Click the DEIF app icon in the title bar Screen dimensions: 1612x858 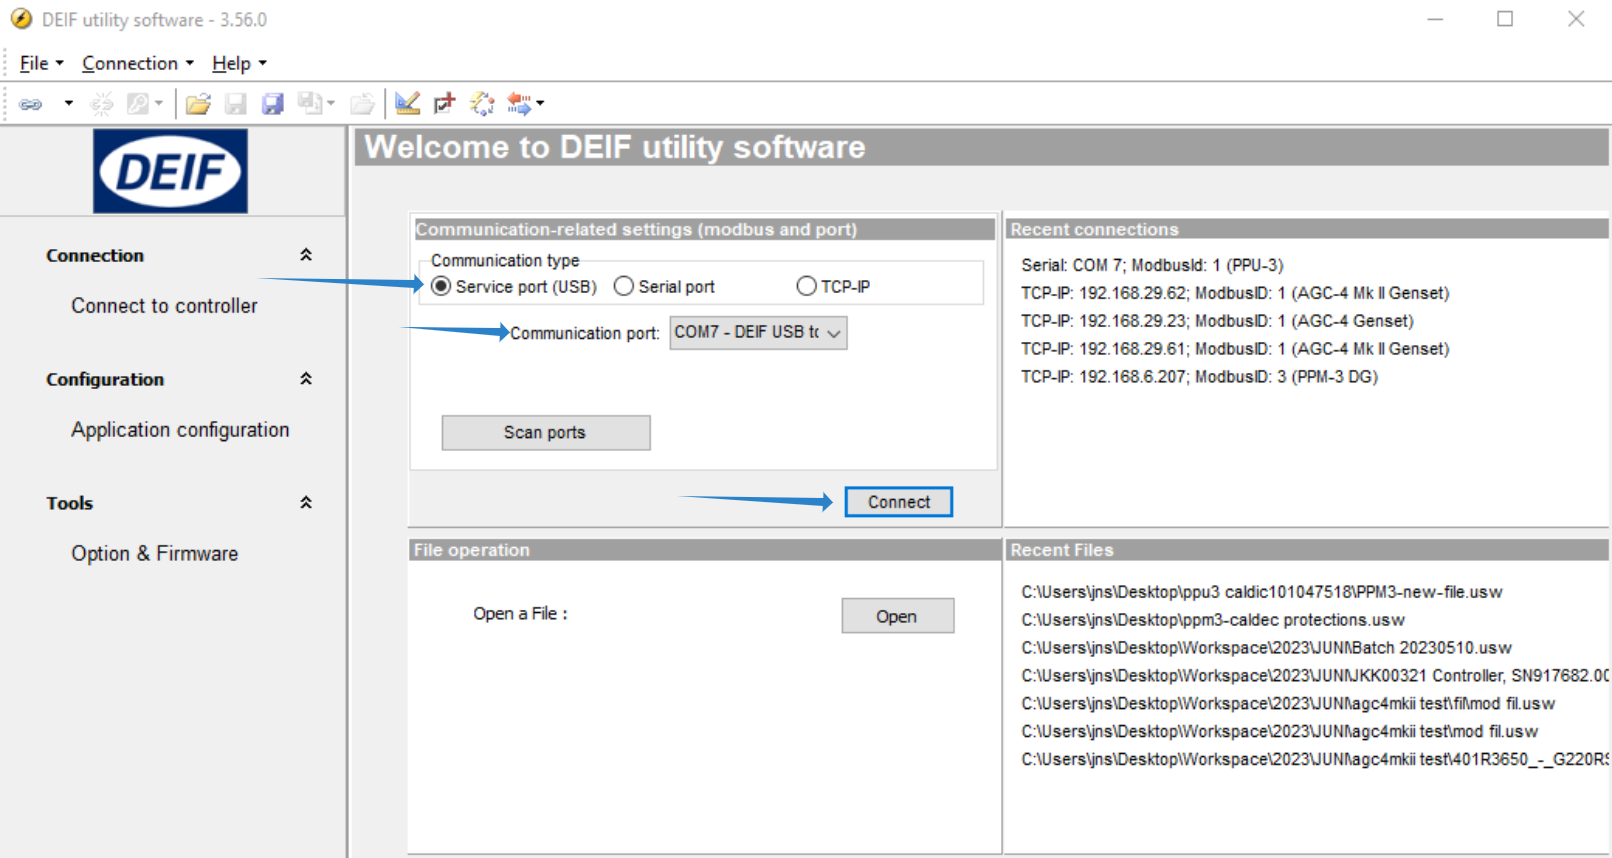point(21,19)
